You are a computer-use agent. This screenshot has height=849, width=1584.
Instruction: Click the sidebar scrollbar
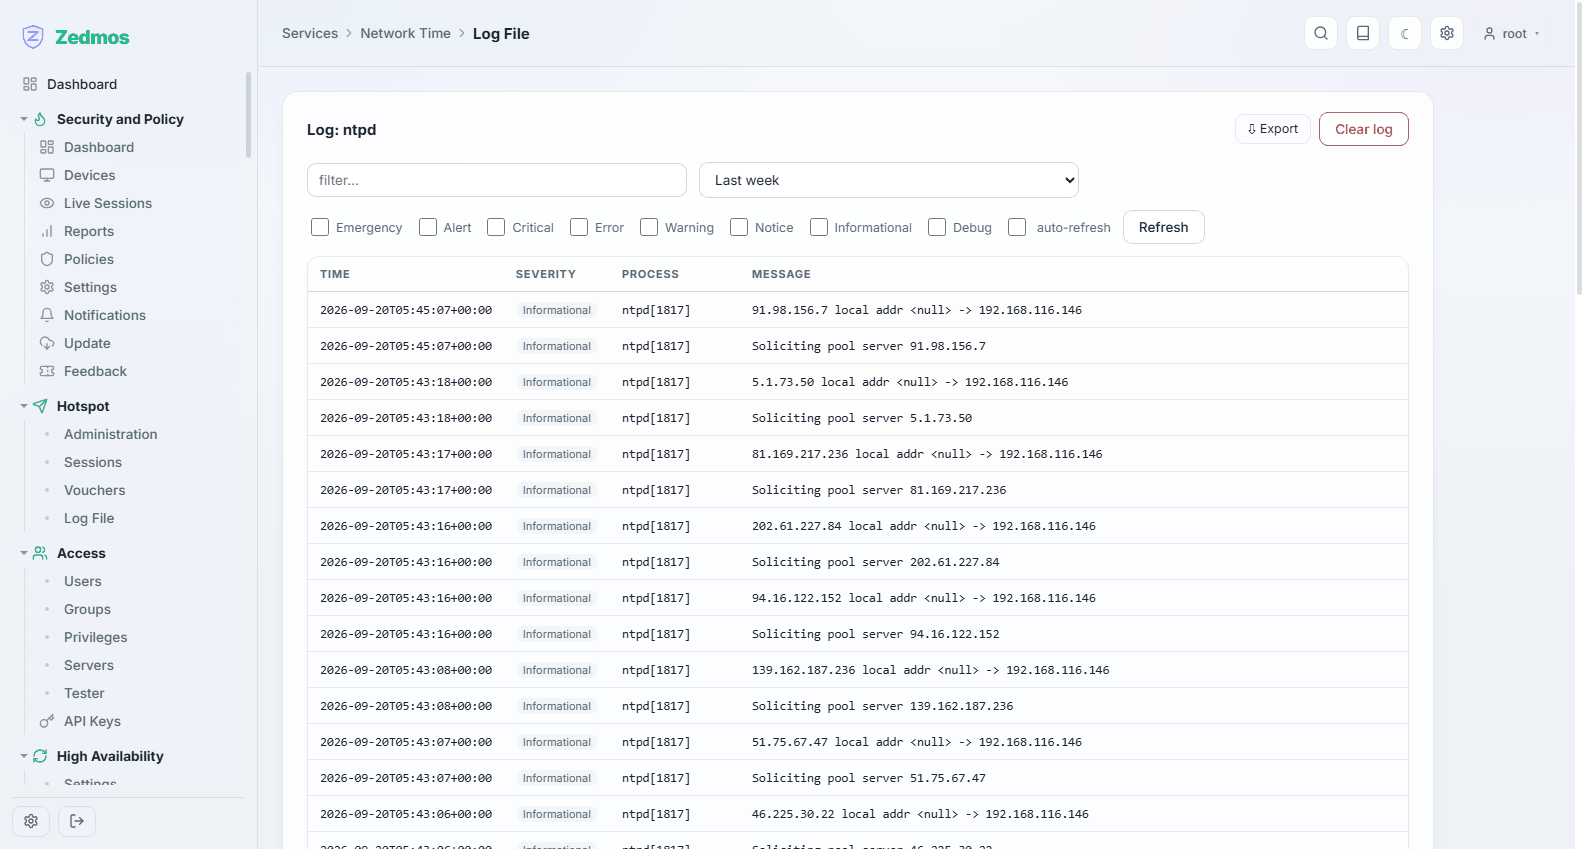(248, 115)
